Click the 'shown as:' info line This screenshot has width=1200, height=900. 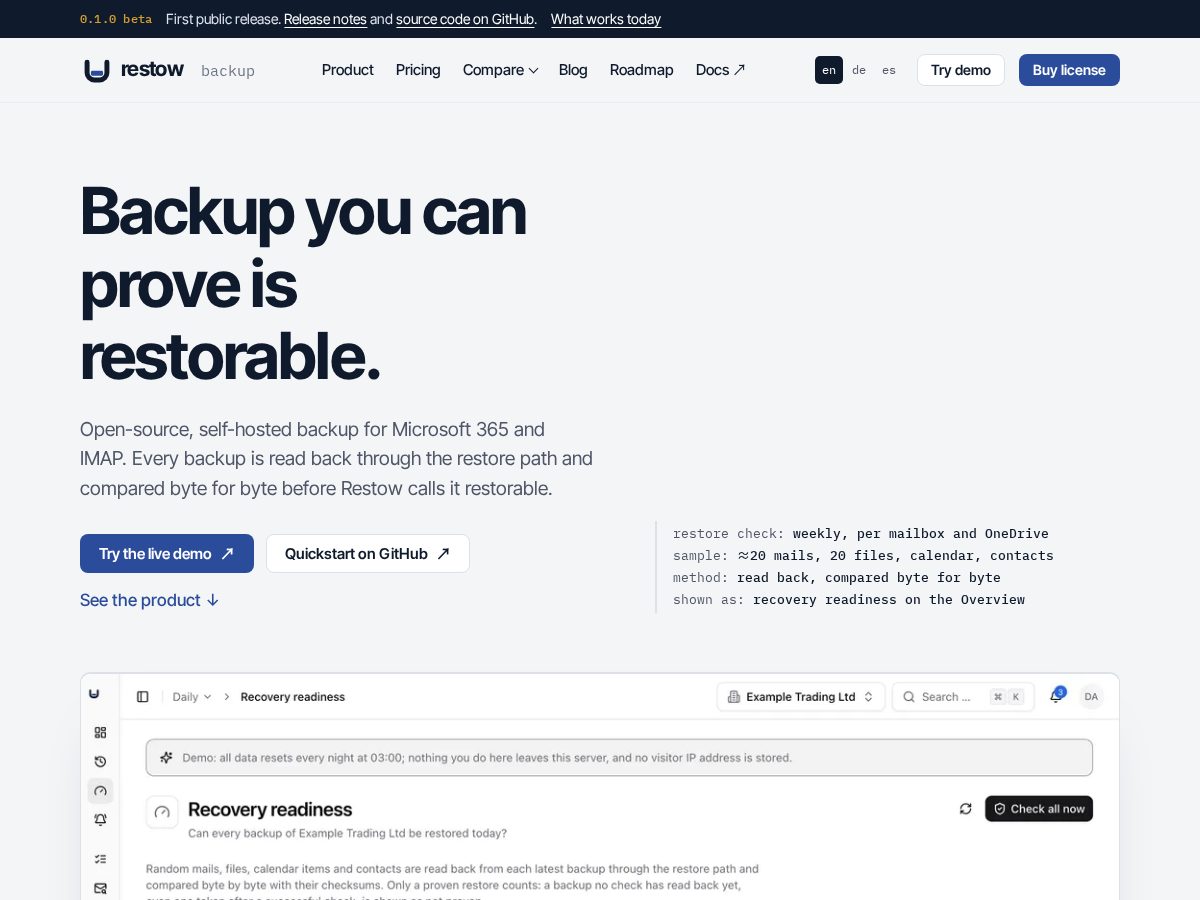[849, 599]
